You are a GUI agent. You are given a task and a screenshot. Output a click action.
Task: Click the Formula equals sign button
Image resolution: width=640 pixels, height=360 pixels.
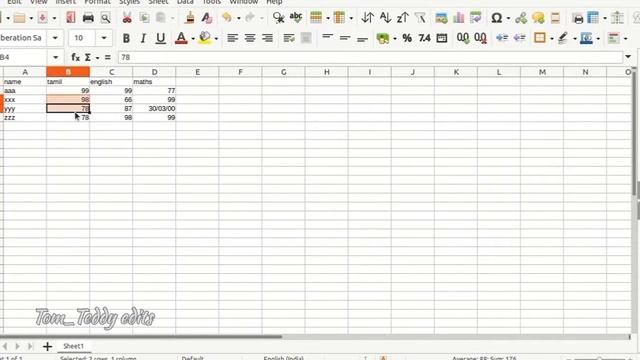pyautogui.click(x=108, y=58)
